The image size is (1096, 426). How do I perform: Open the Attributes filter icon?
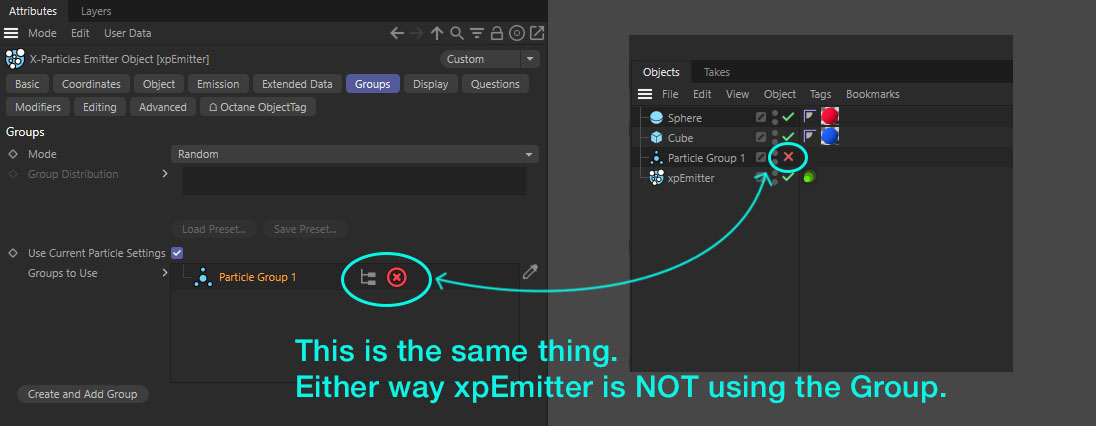point(477,33)
